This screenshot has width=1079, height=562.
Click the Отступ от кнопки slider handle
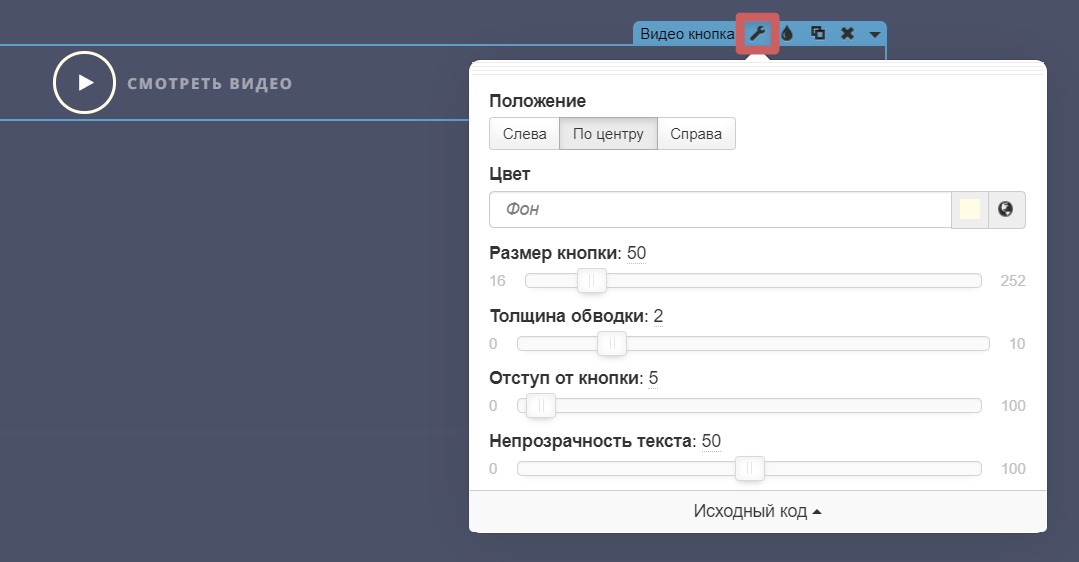click(x=541, y=406)
